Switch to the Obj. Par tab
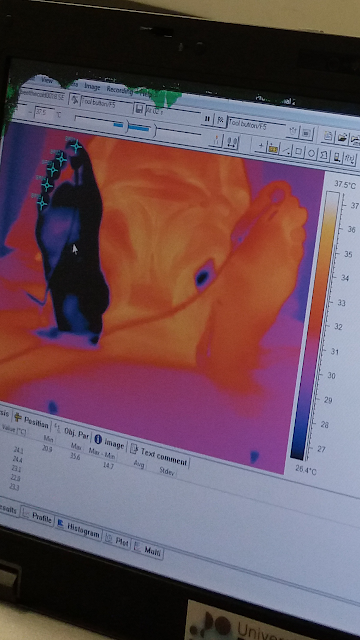This screenshot has height=640, width=360. pyautogui.click(x=72, y=432)
